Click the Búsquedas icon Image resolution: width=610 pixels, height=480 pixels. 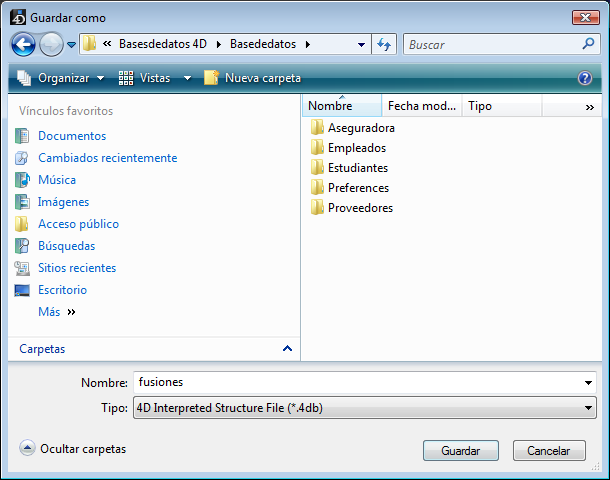[x=22, y=246]
